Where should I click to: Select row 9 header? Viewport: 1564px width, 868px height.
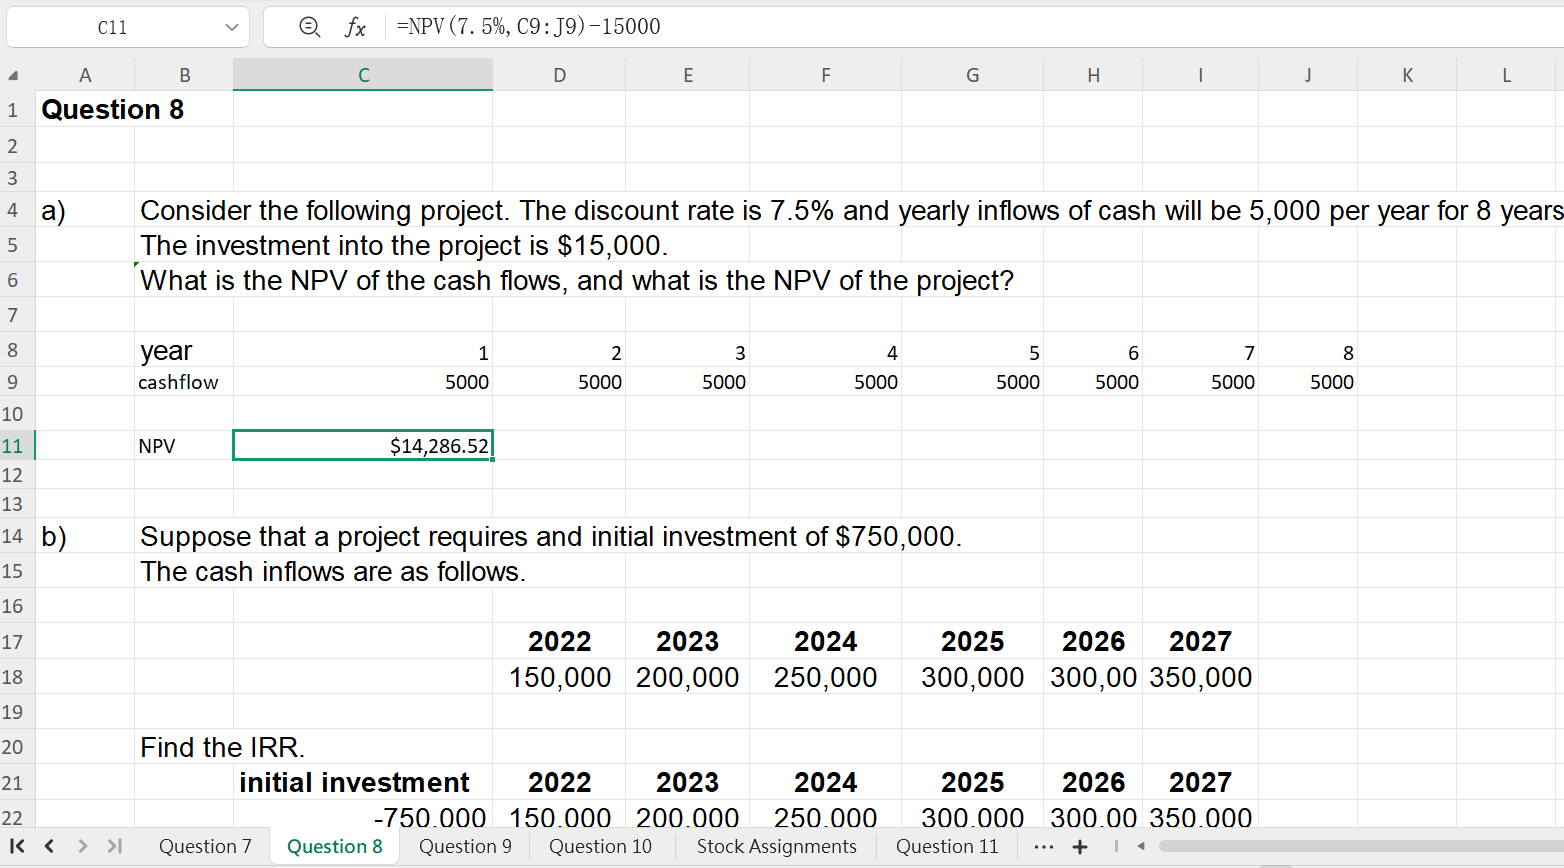tap(13, 382)
